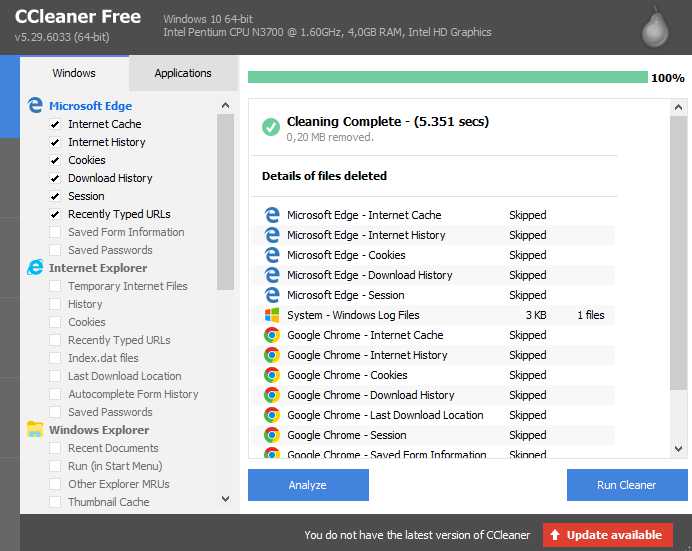Click Chrome icon beside Google Chrome - Internet Cache
Screen dimensions: 692x551
pyautogui.click(x=272, y=335)
